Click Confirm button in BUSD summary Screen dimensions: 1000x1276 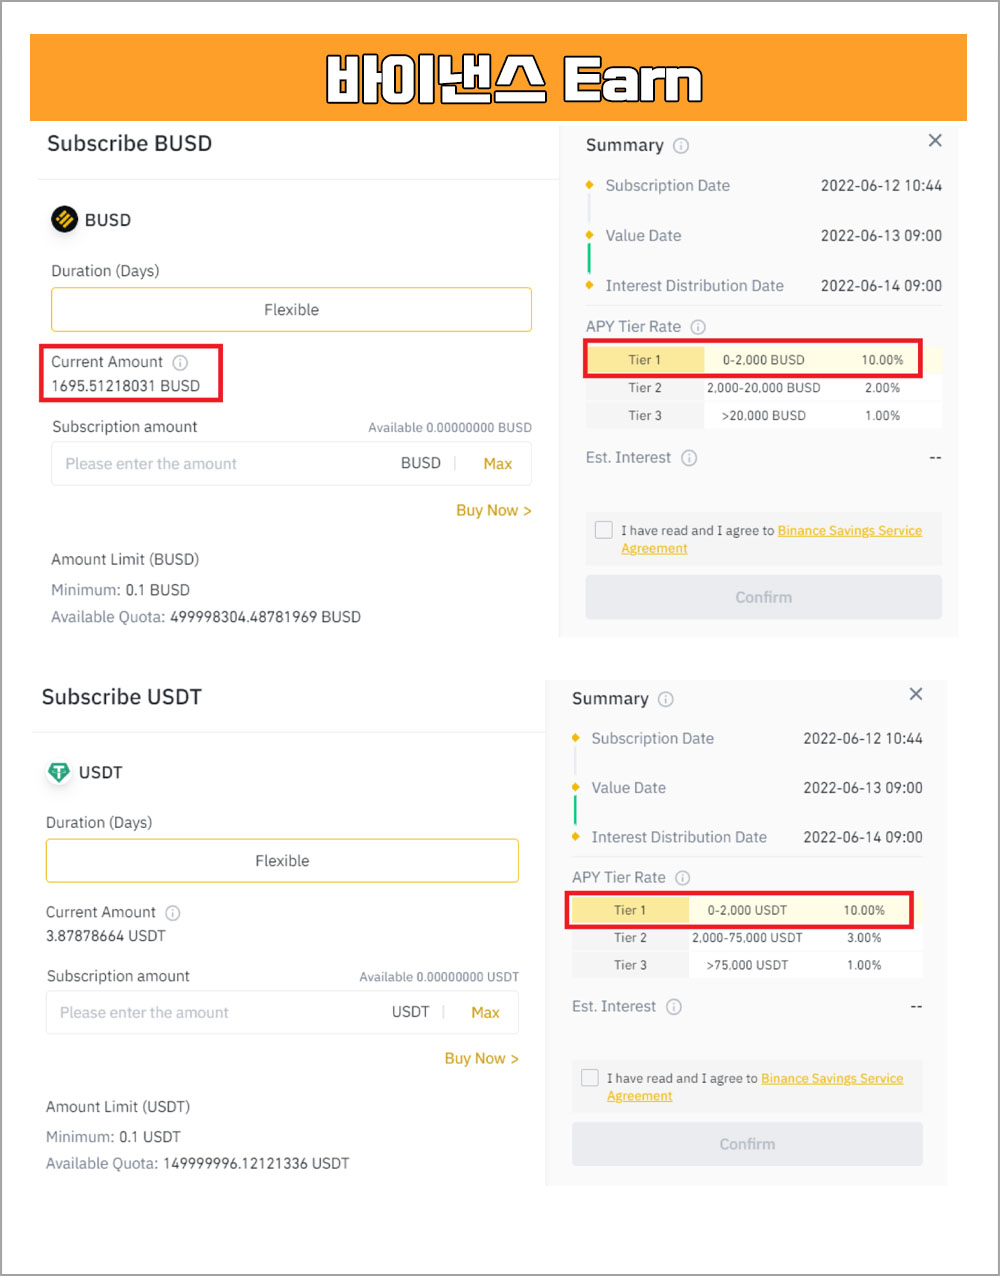[x=764, y=597]
